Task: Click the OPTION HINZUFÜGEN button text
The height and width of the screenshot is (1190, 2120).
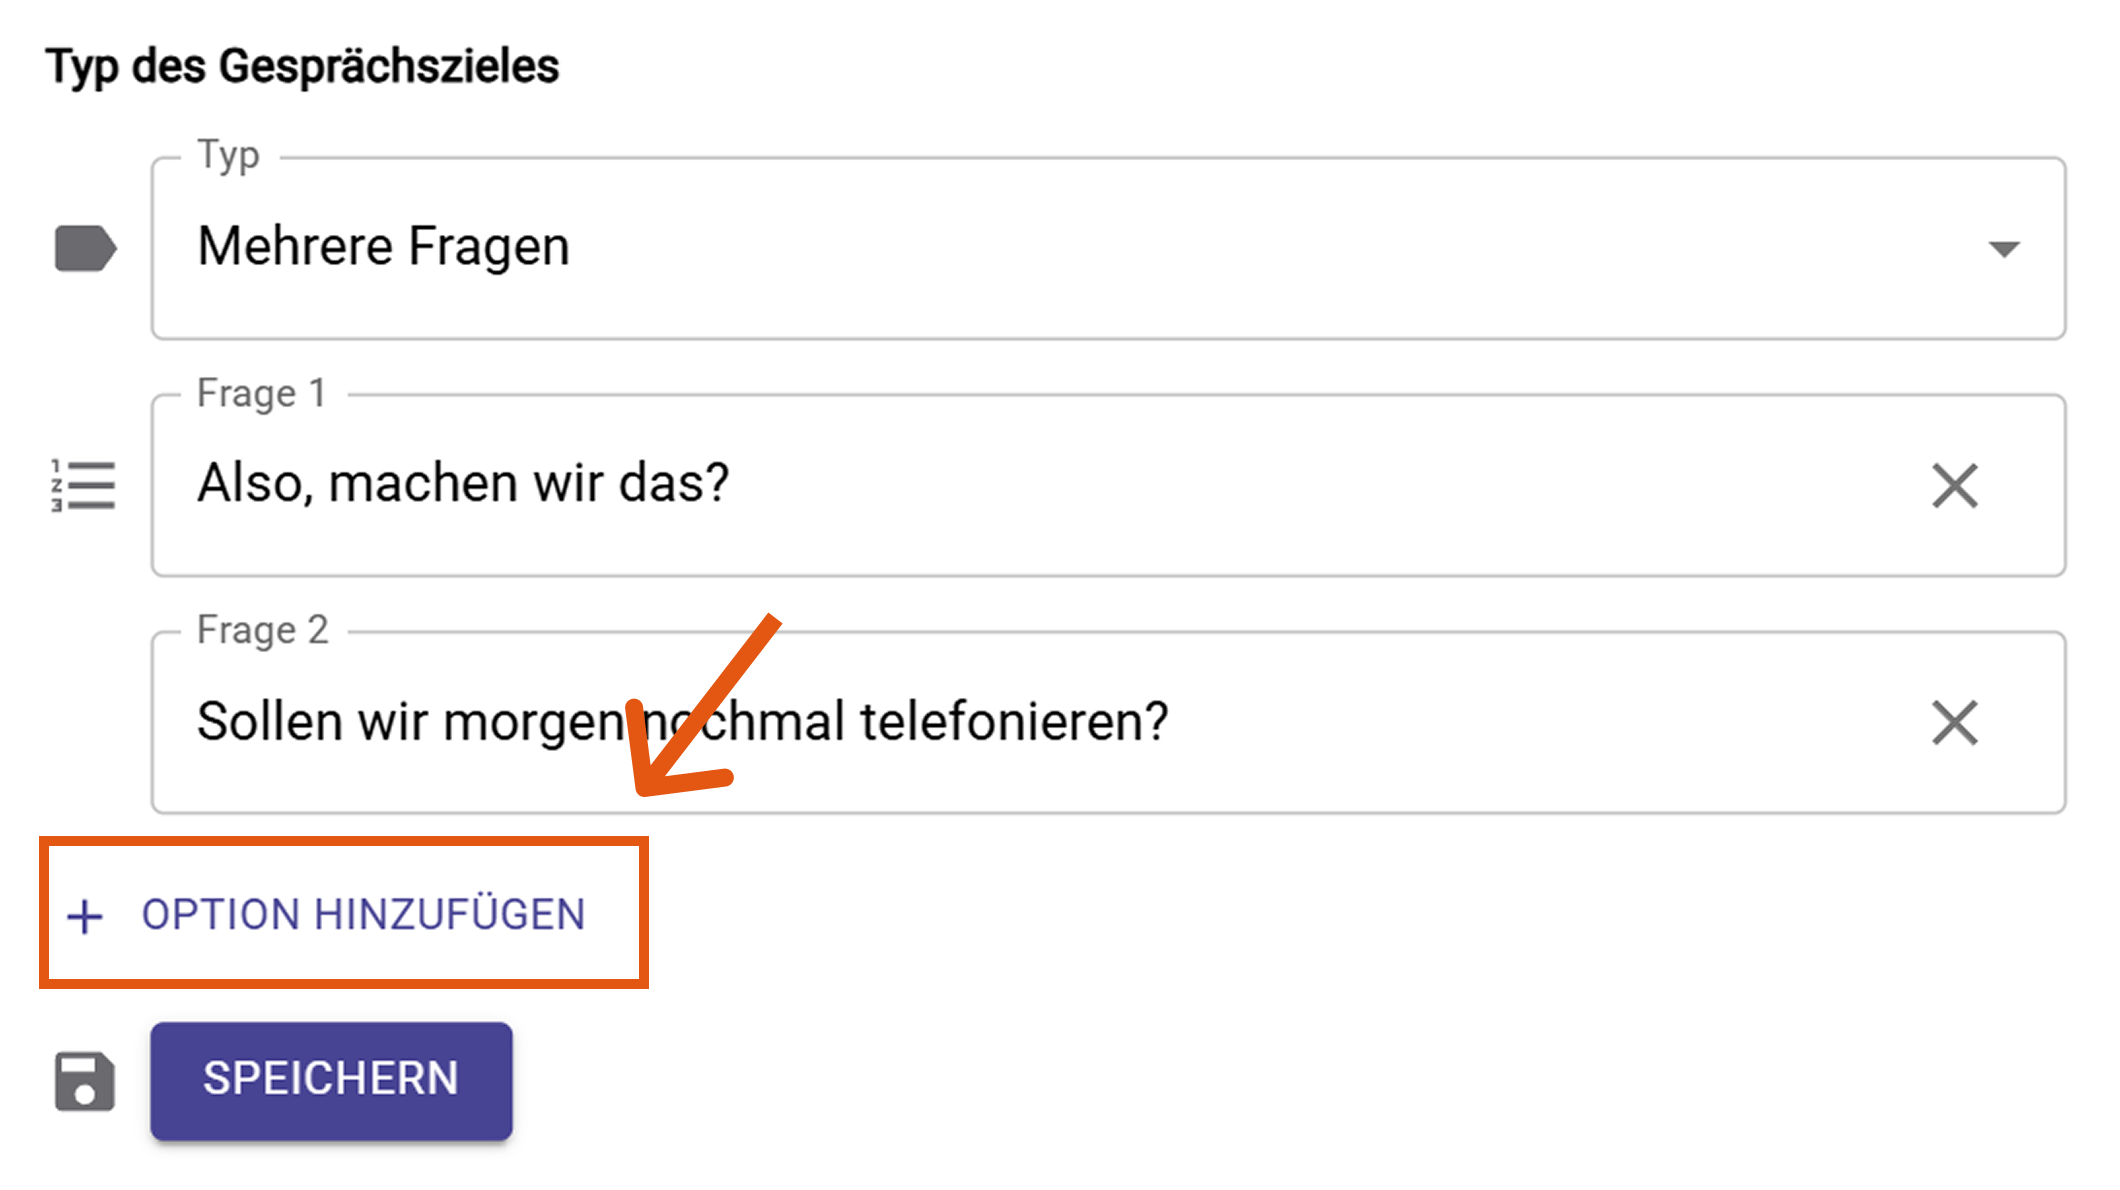Action: click(363, 915)
